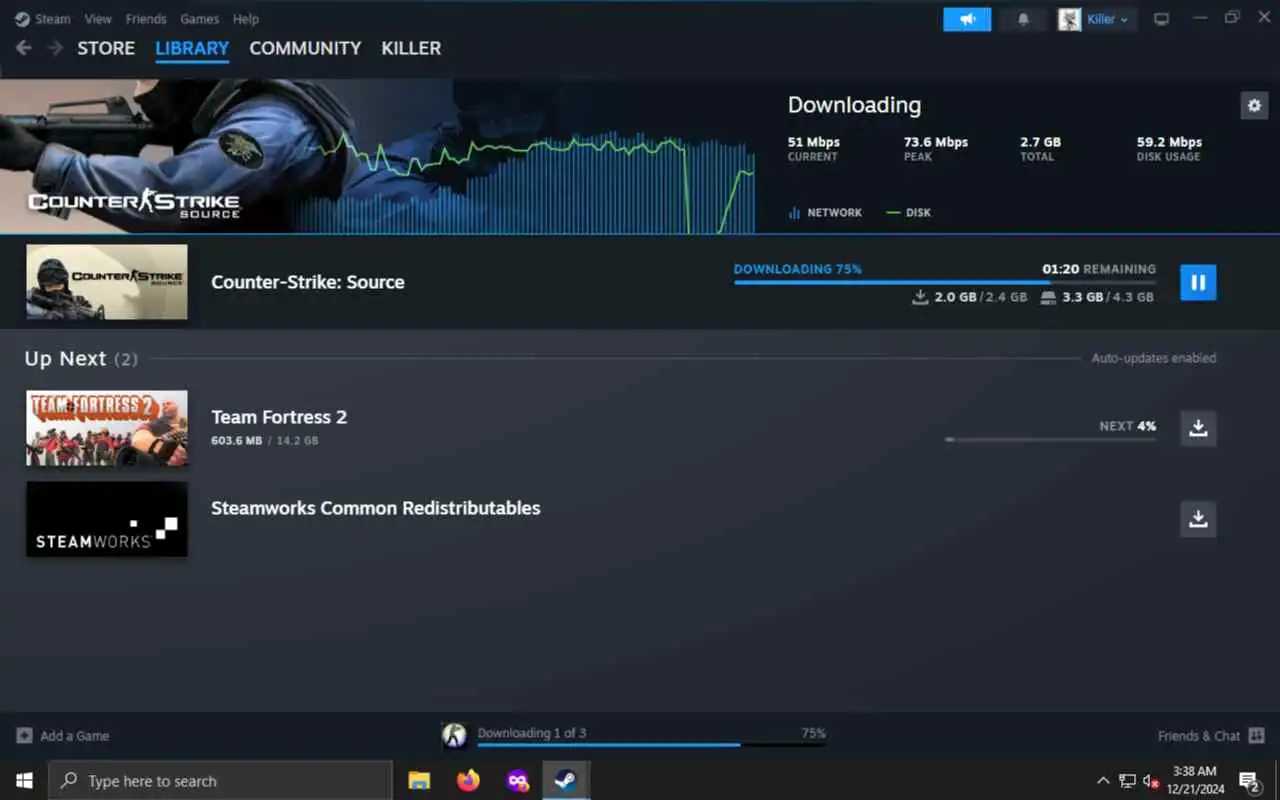This screenshot has height=800, width=1280.
Task: Open the notifications bell
Action: [x=1023, y=19]
